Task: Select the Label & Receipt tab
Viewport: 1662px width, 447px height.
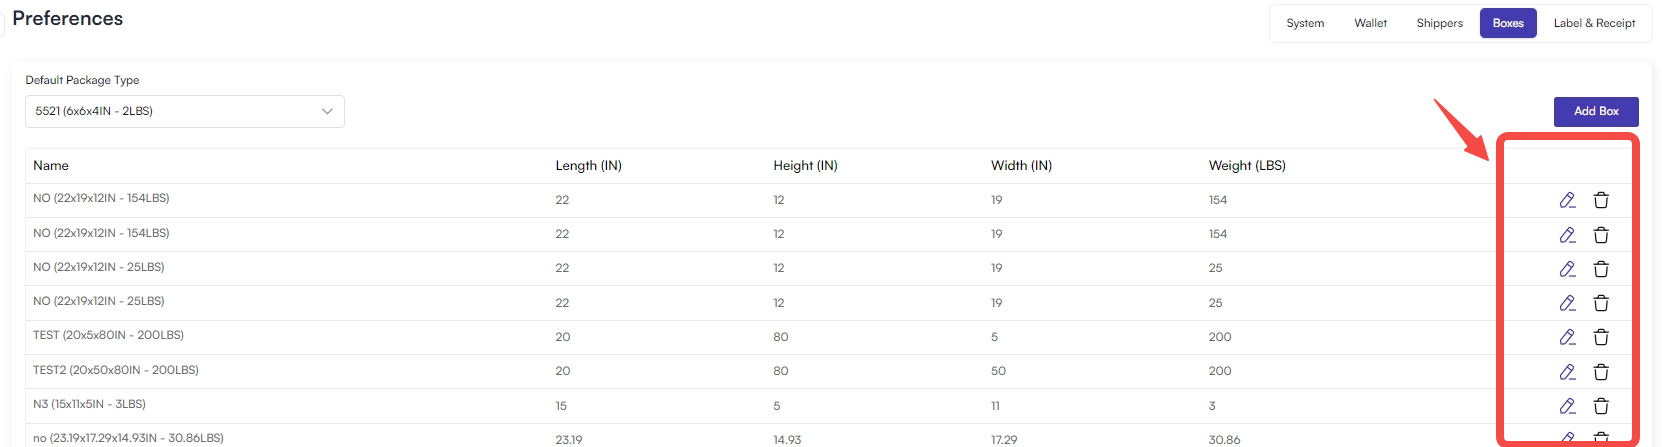Action: (x=1594, y=23)
